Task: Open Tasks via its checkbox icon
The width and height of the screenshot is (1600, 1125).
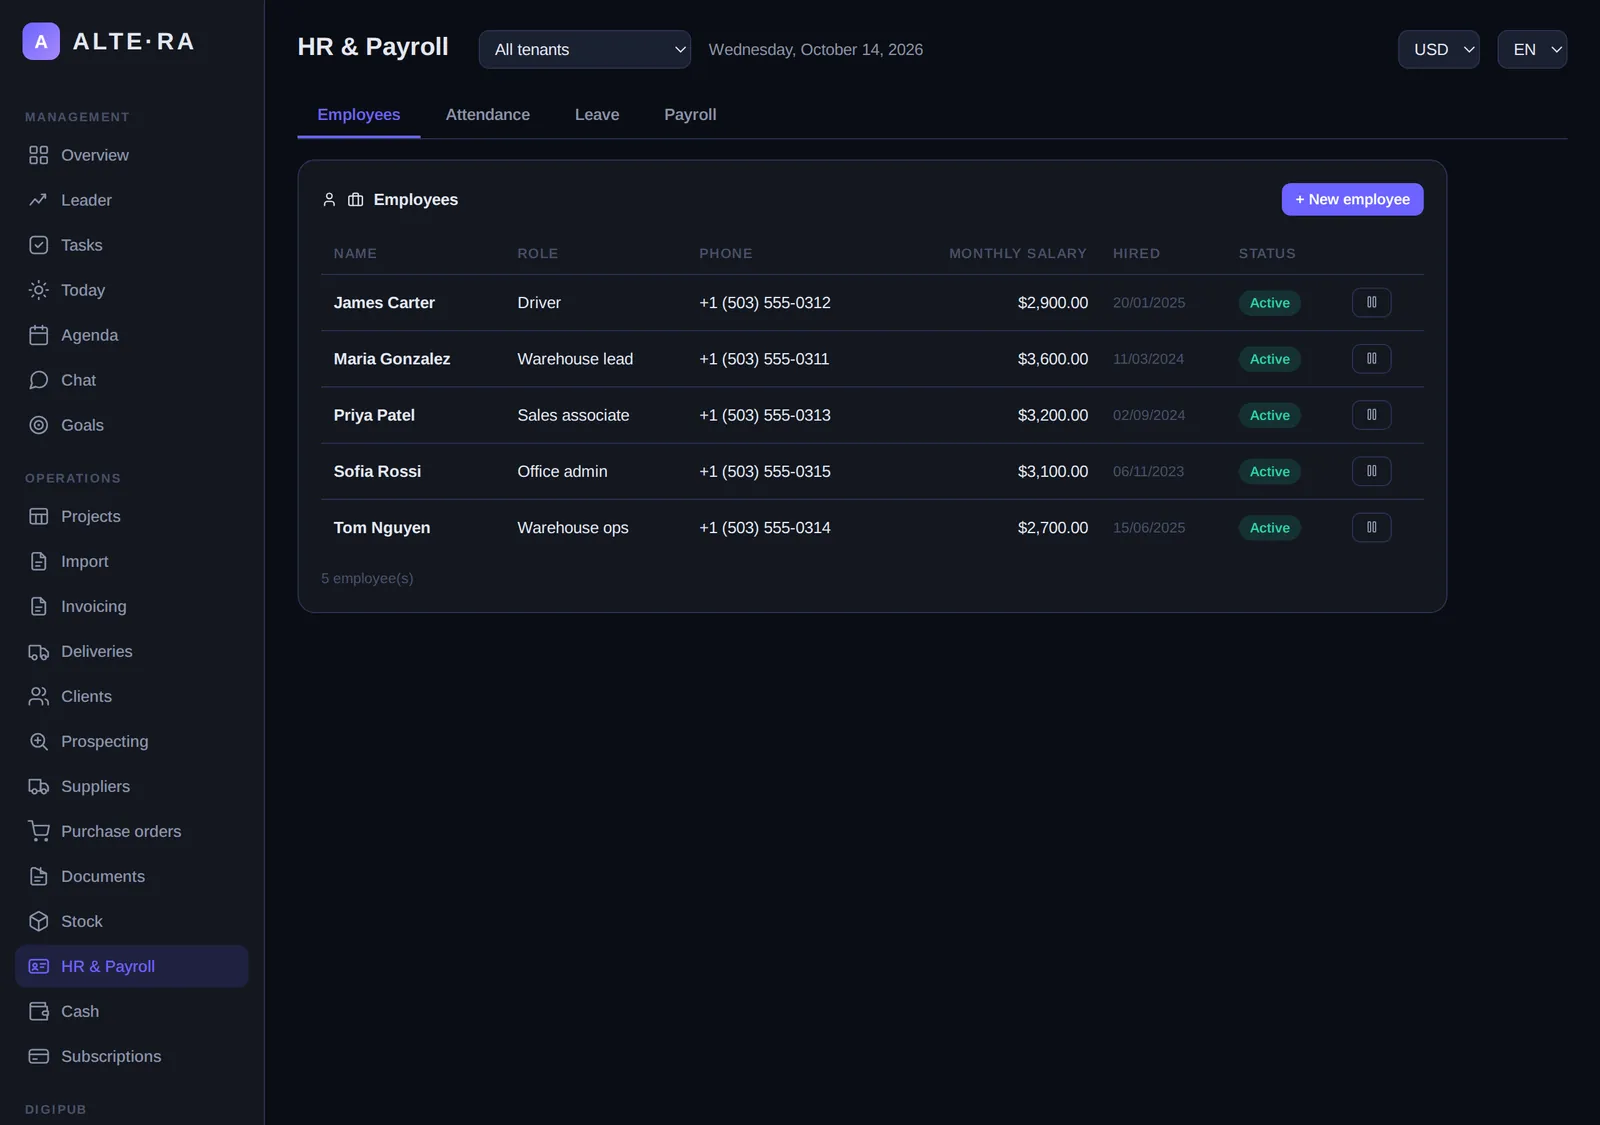Action: coord(38,245)
